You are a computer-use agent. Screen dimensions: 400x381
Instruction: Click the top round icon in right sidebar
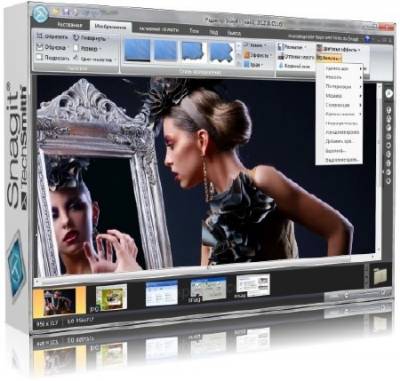[x=389, y=94]
